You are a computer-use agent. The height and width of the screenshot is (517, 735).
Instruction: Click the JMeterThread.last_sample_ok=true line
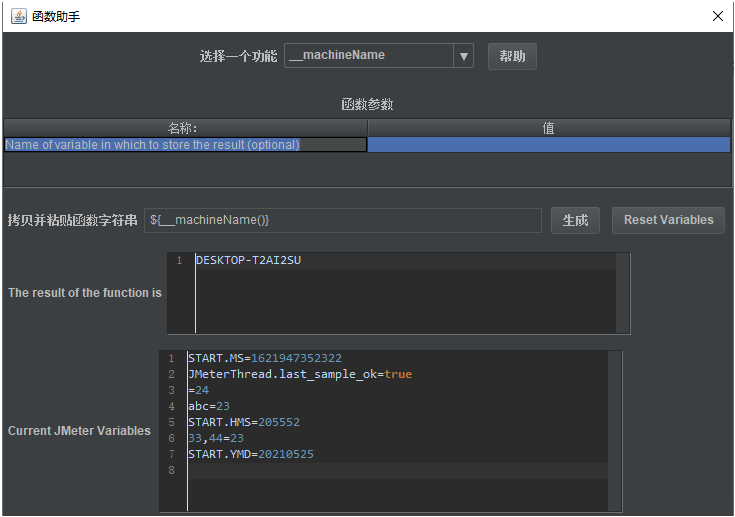pos(300,374)
